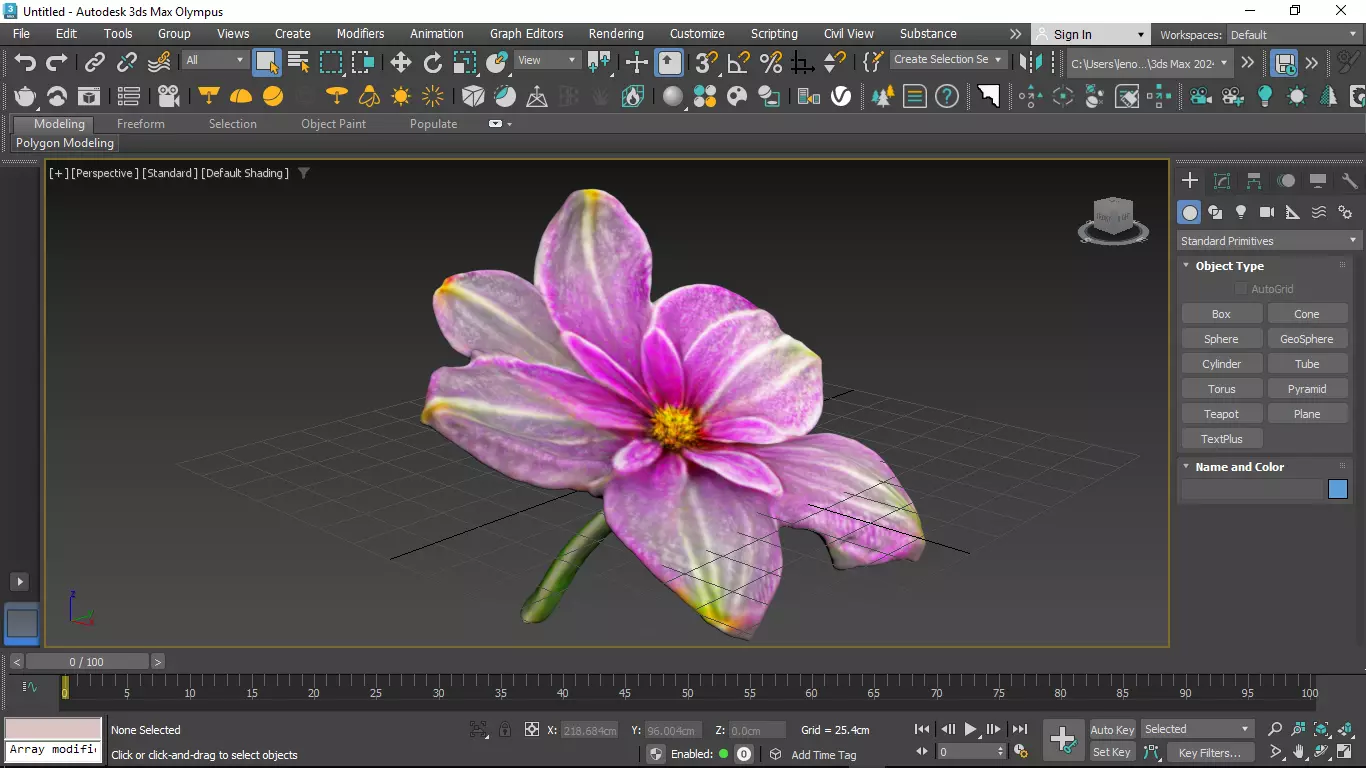Click the GeoSphere button
Image resolution: width=1366 pixels, height=768 pixels.
click(1307, 339)
